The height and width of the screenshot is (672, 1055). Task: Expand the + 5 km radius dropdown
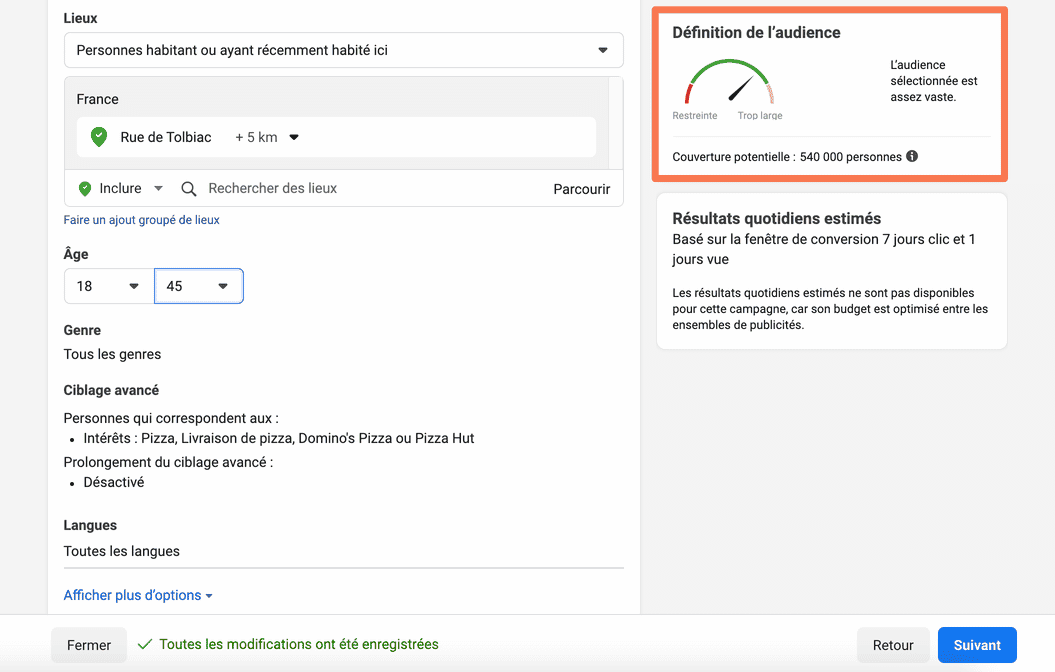[267, 137]
